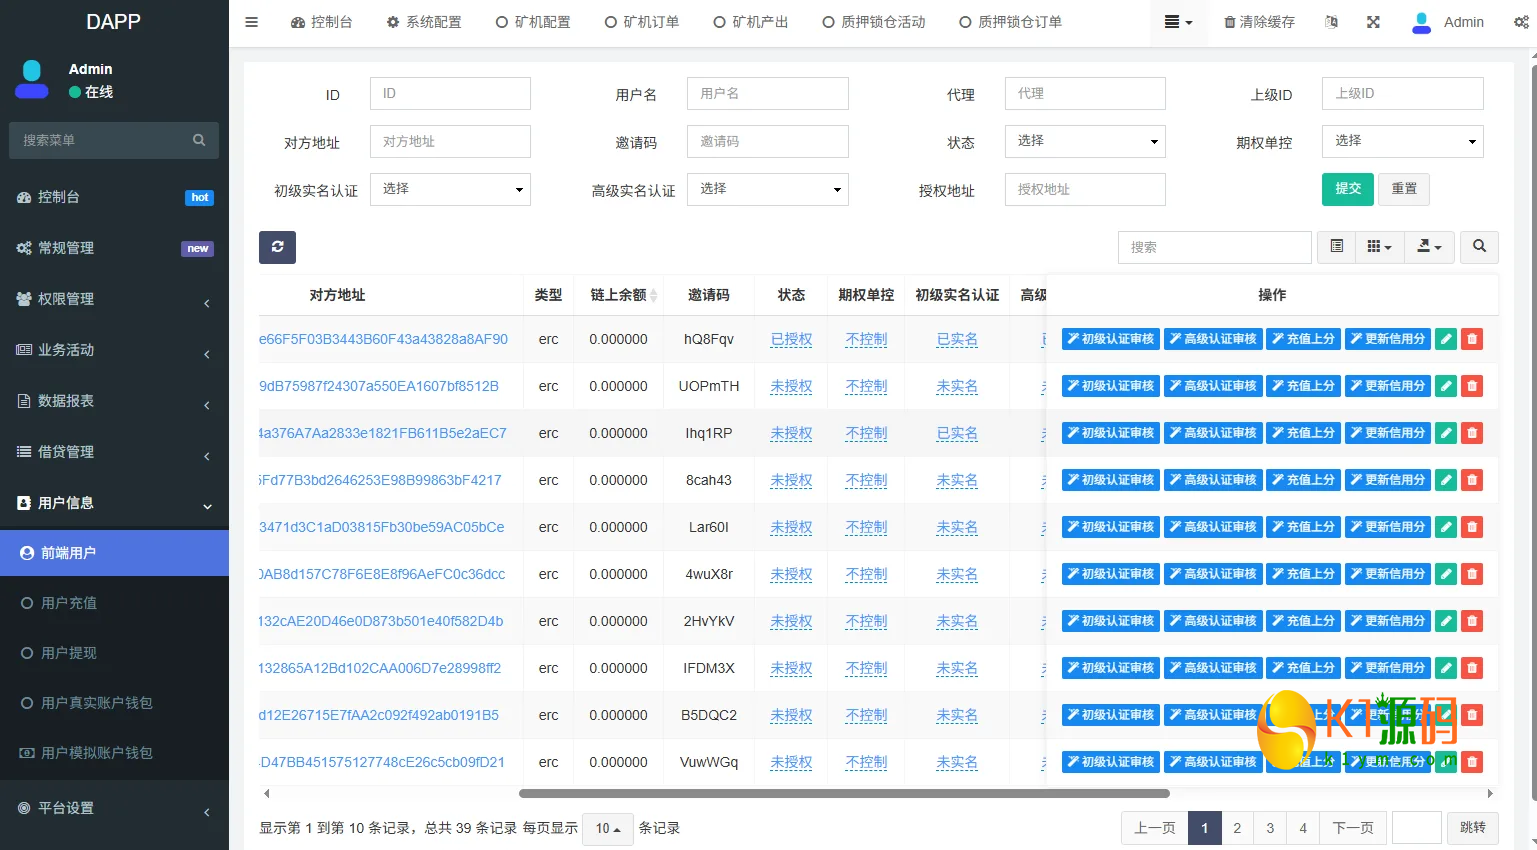Select 用户模拟账户钱包 in sidebar

coord(114,753)
